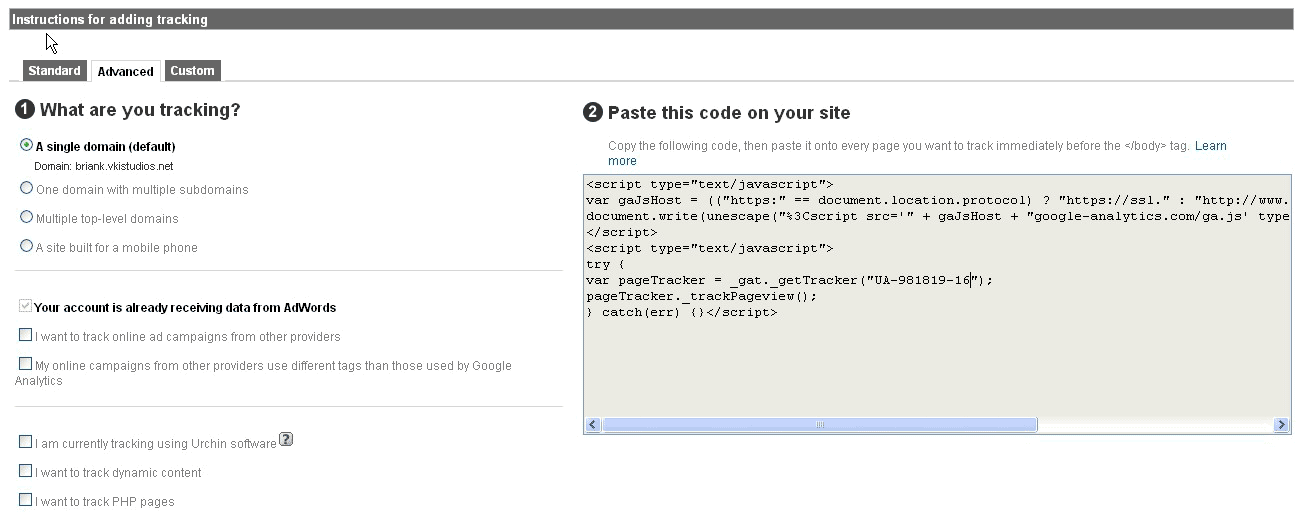Tick I want to track PHP pages
The width and height of the screenshot is (1302, 519).
tap(25, 500)
